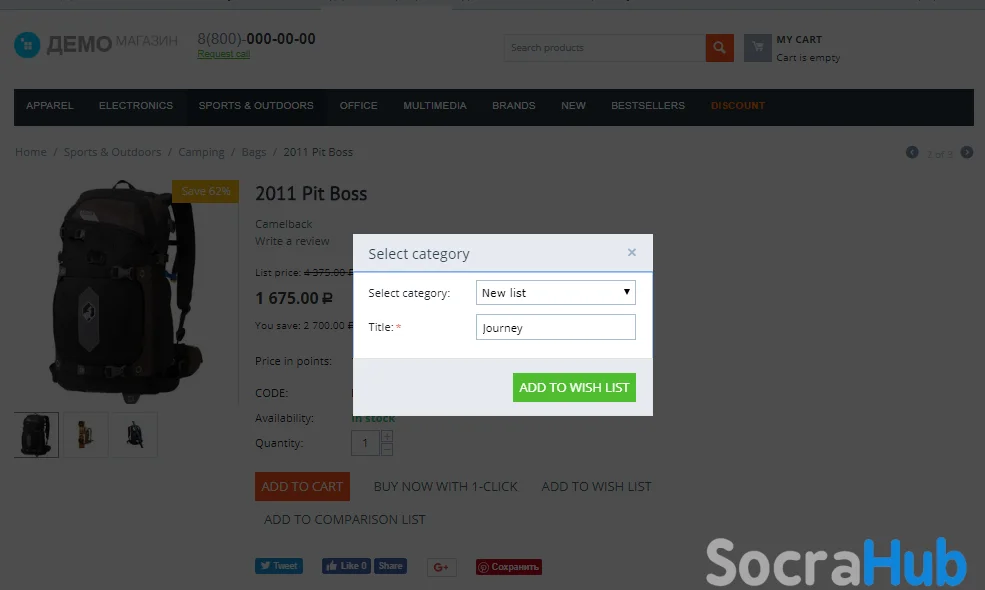Increase quantity with plus stepper
The height and width of the screenshot is (590, 985).
tap(387, 436)
